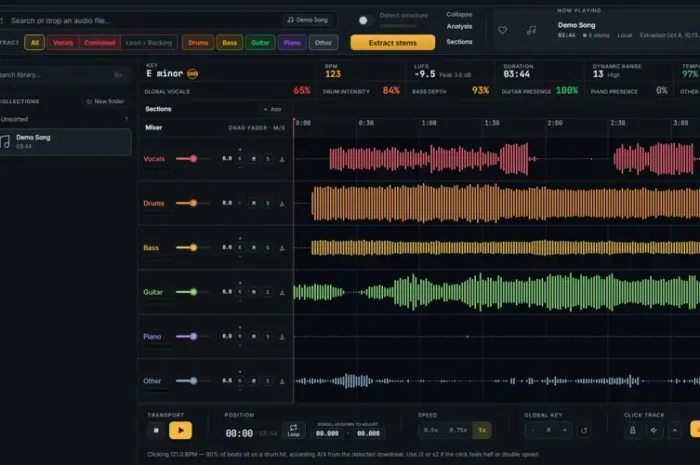Image resolution: width=700 pixels, height=465 pixels.
Task: Toggle the Detect structure switch
Action: pyautogui.click(x=366, y=21)
